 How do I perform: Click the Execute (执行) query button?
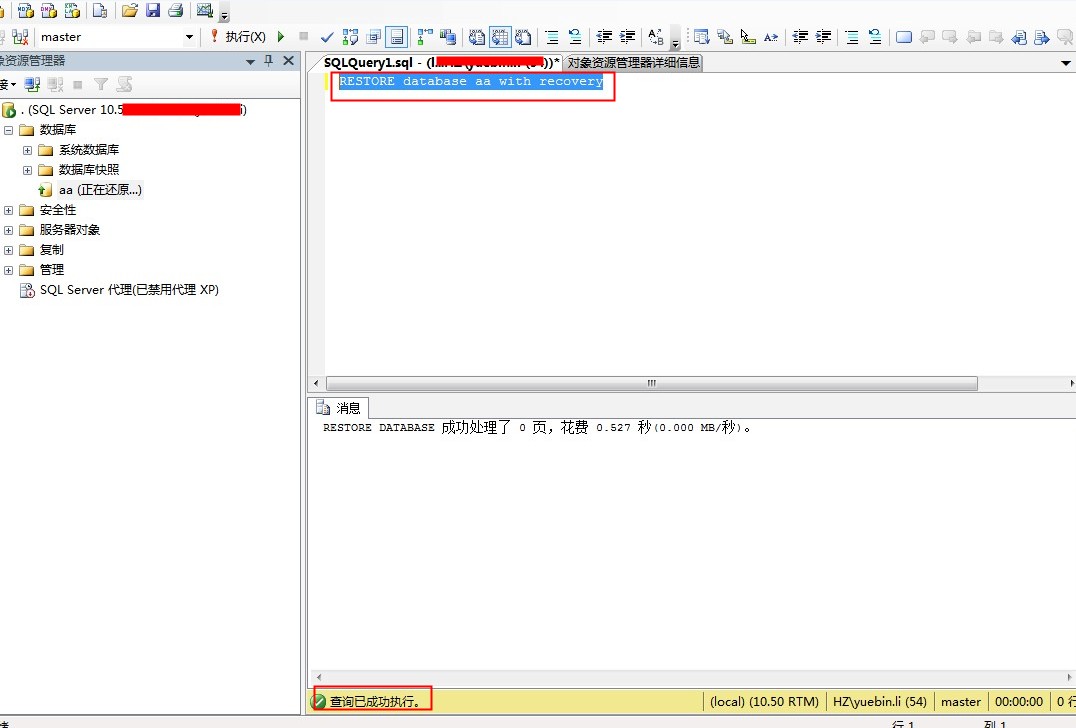(x=238, y=37)
